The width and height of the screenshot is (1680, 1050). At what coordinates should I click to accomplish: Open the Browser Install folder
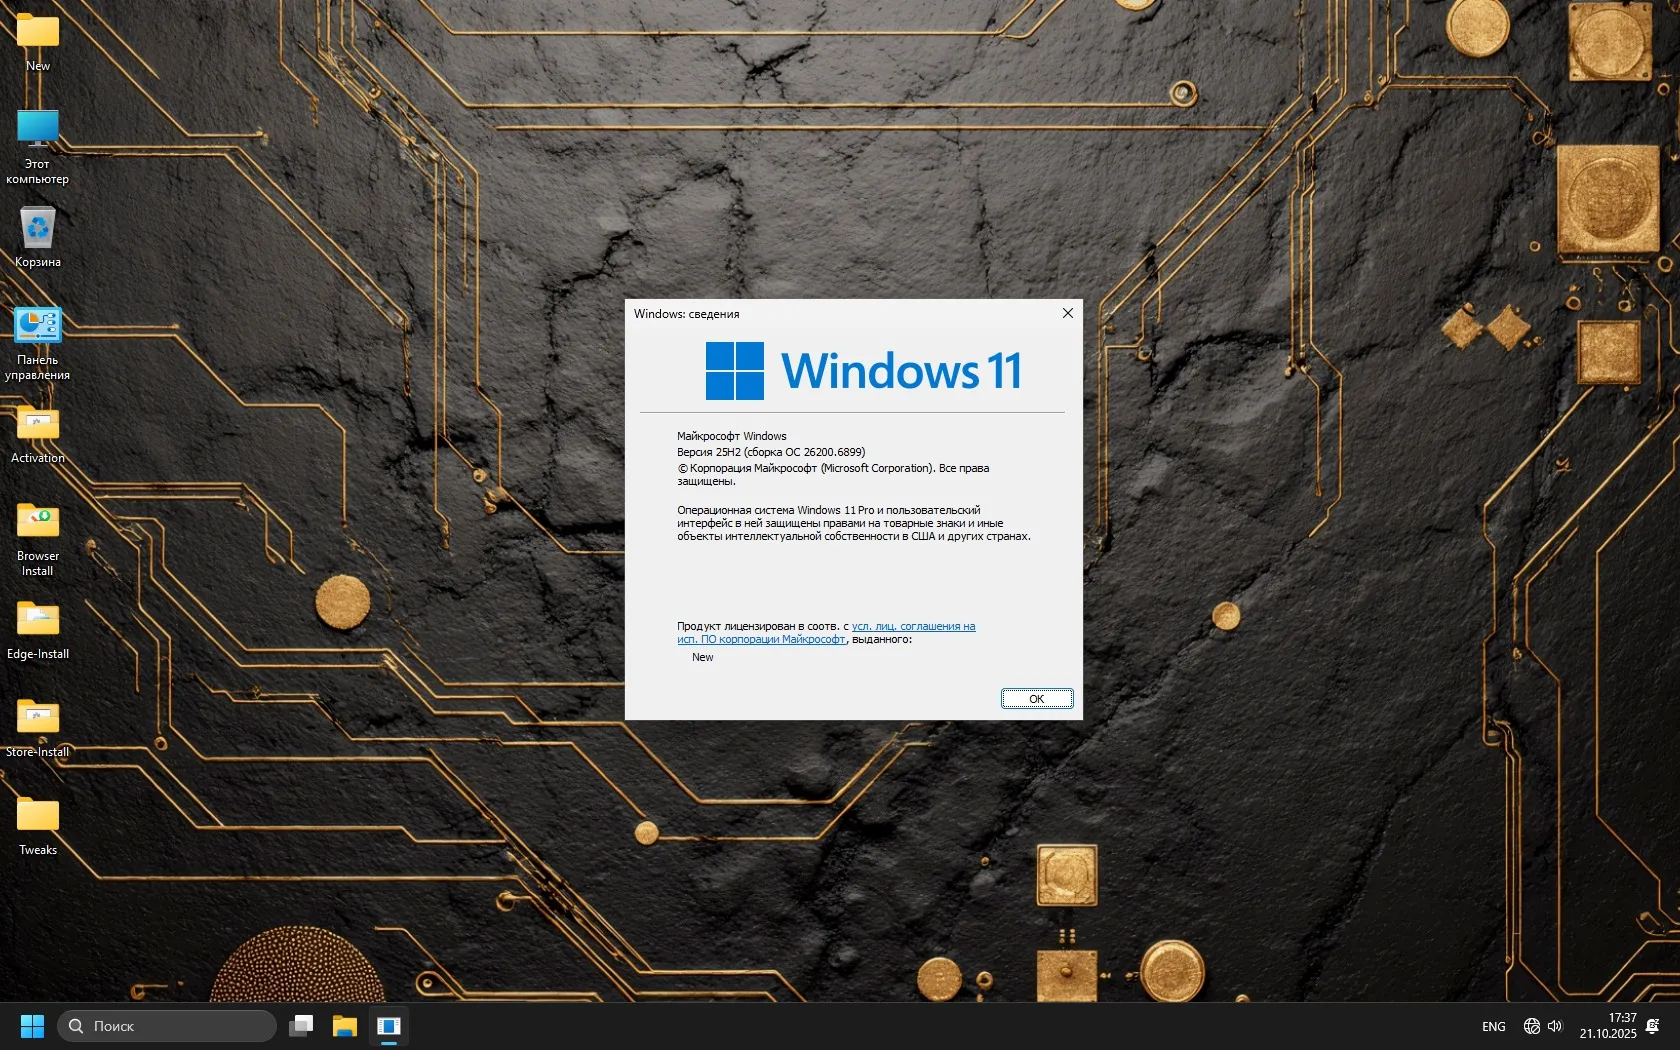pyautogui.click(x=37, y=520)
